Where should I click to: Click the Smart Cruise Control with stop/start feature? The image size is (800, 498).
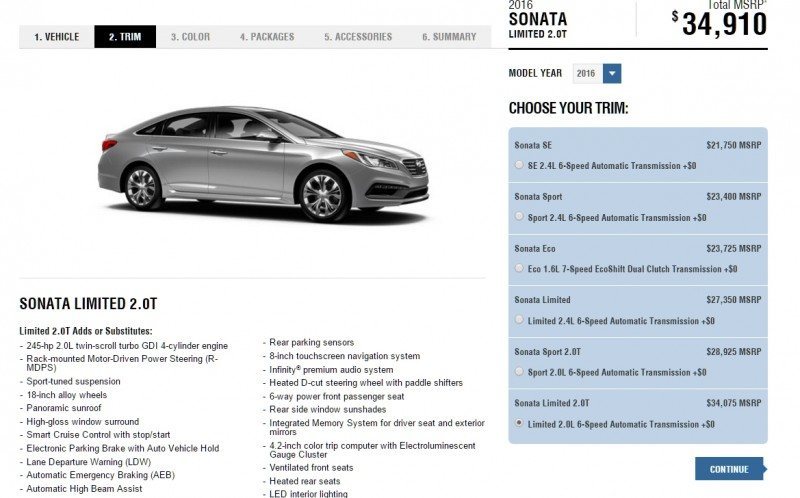98,435
